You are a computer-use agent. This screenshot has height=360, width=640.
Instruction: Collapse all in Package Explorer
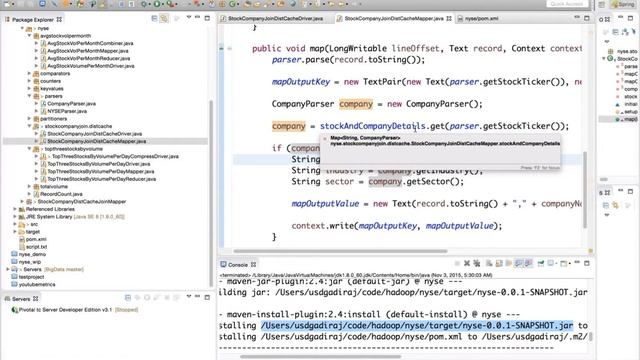(154, 18)
